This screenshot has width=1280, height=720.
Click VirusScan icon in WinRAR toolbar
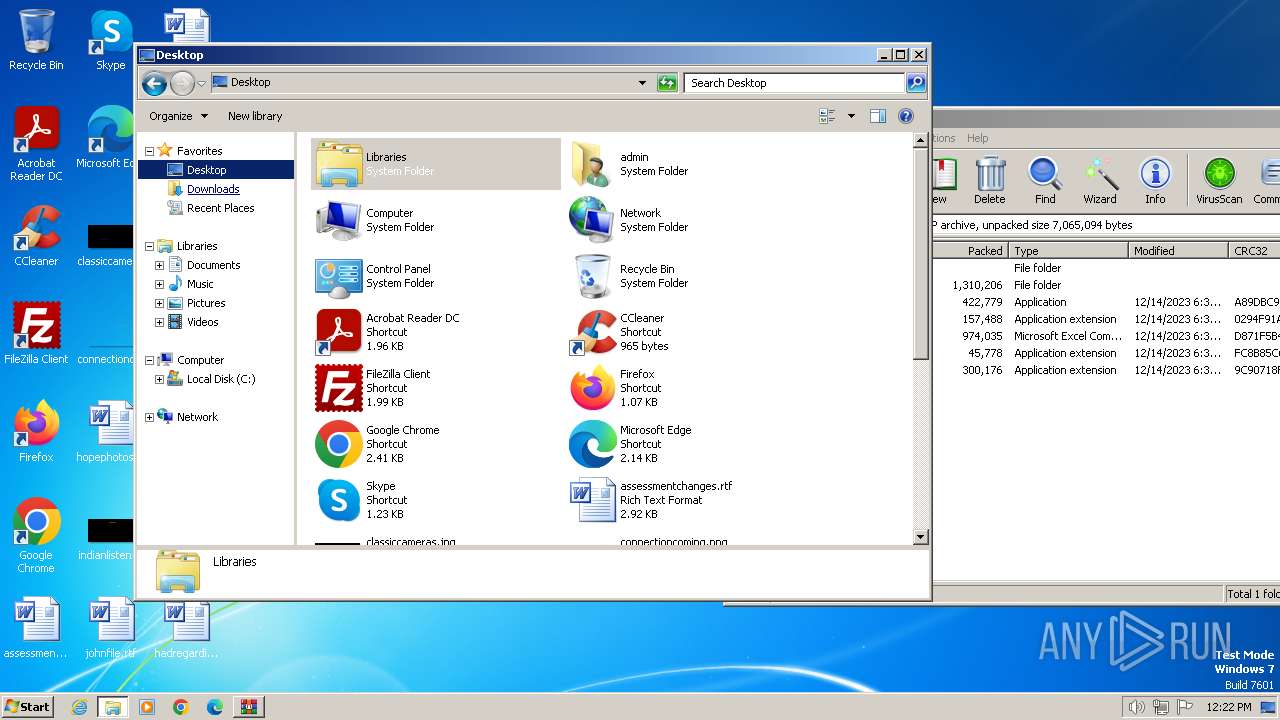(1219, 181)
